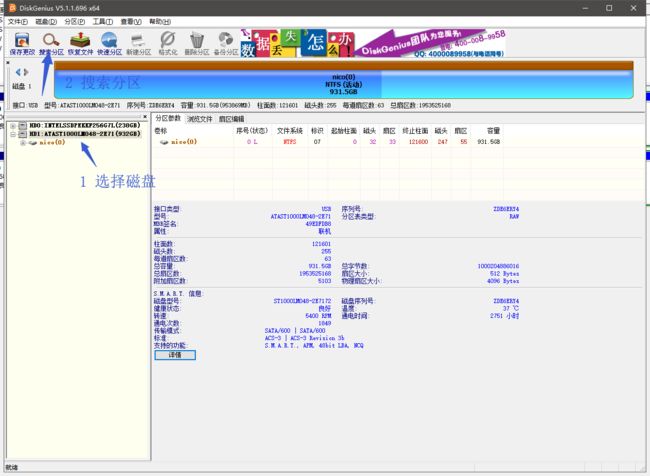Expand the nico(0) partition tree node
The height and width of the screenshot is (476, 650).
(23, 143)
